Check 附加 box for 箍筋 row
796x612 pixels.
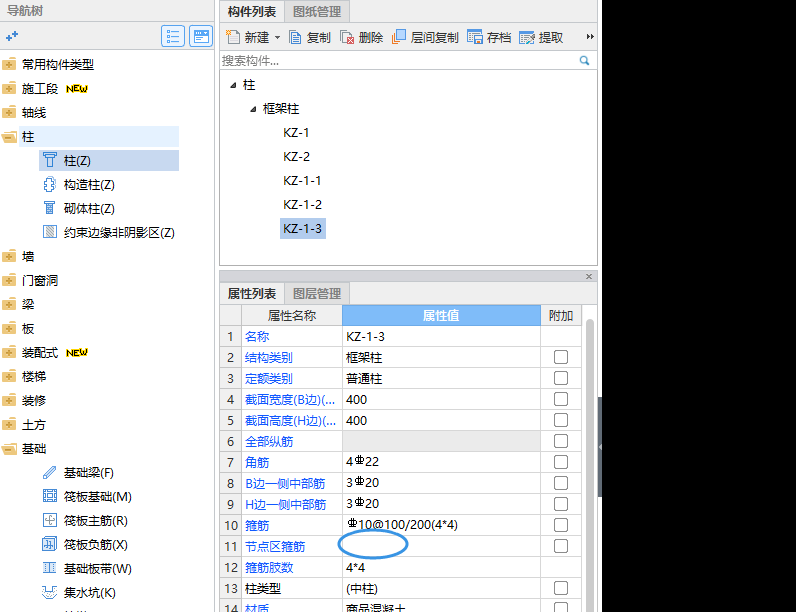coord(561,525)
